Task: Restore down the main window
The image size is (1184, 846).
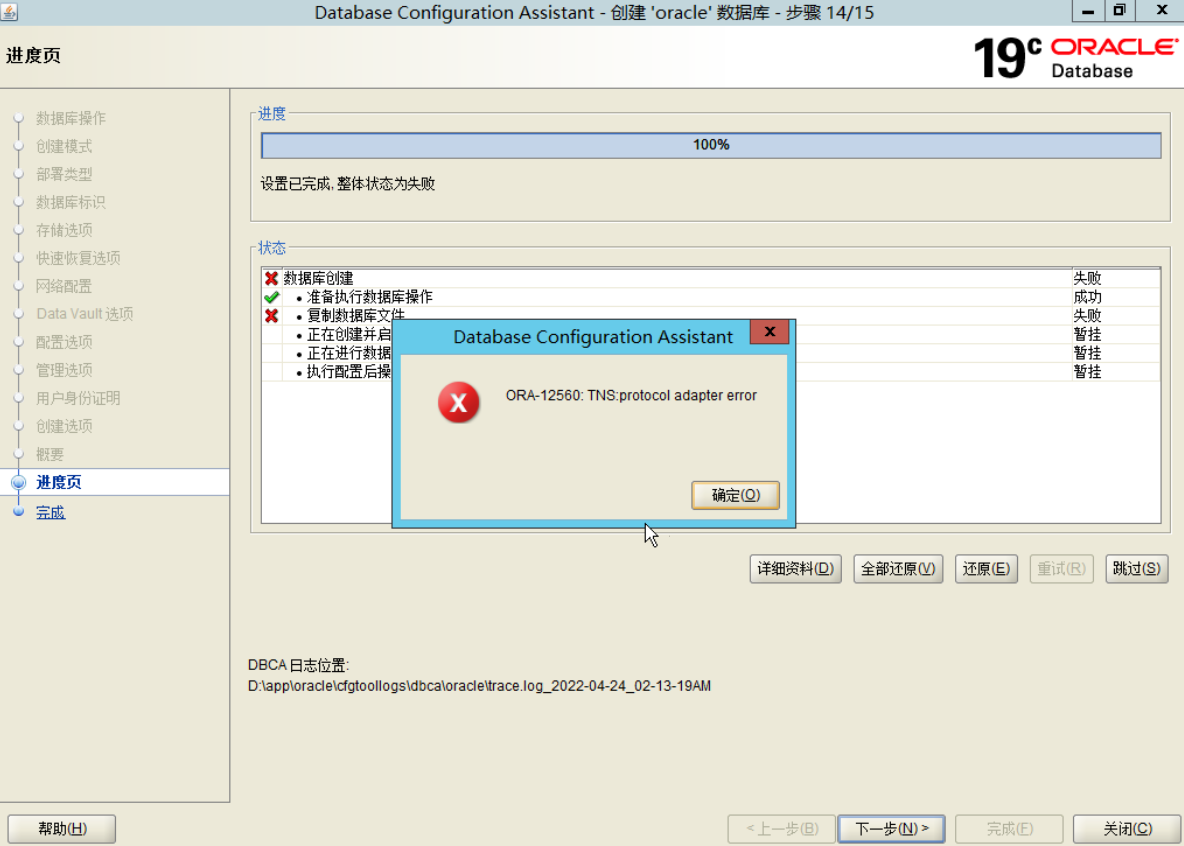Action: tap(1119, 11)
